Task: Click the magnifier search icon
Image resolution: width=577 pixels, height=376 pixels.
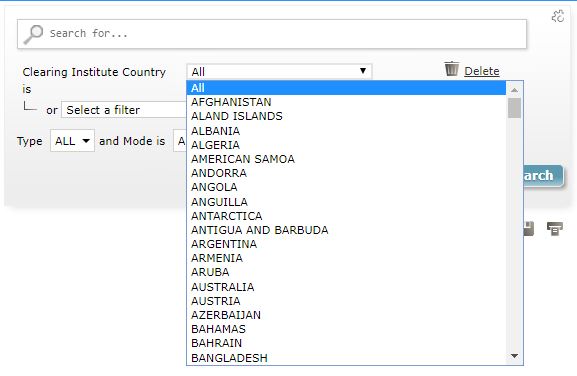Action: pos(33,34)
